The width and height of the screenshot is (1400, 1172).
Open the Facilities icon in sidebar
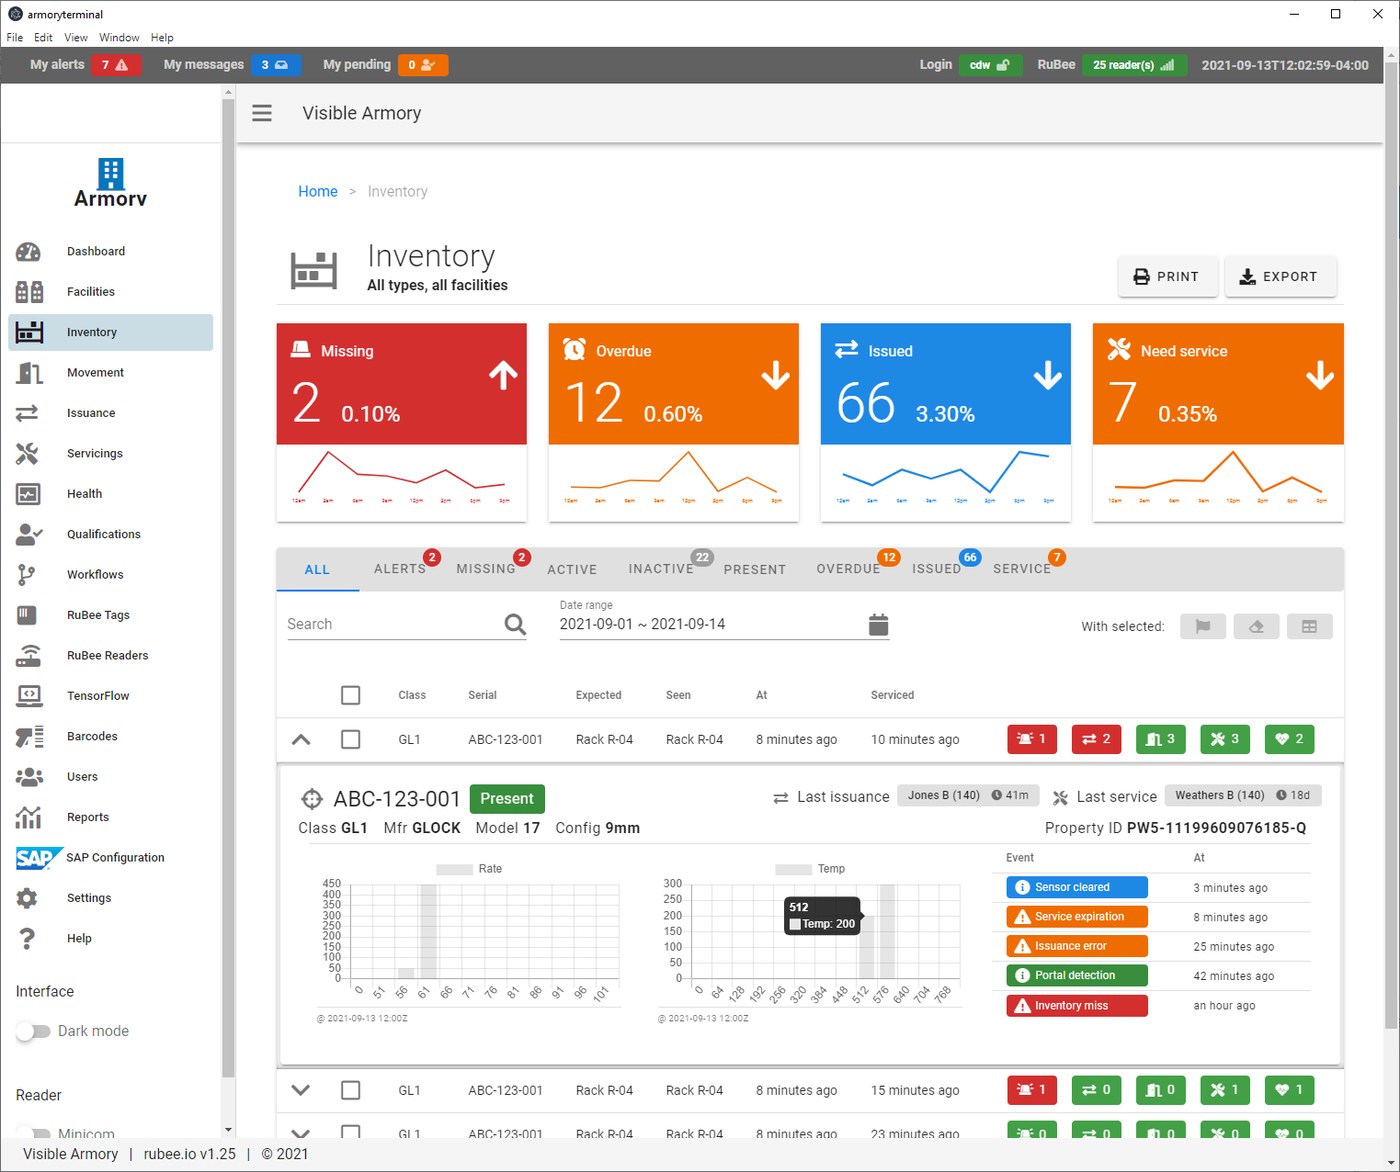coord(29,292)
